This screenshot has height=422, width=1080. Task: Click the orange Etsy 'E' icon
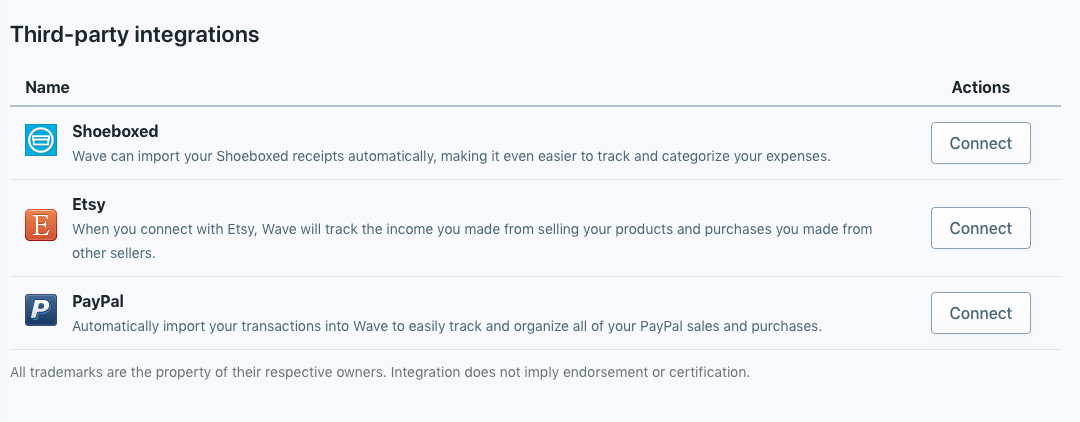coord(41,225)
